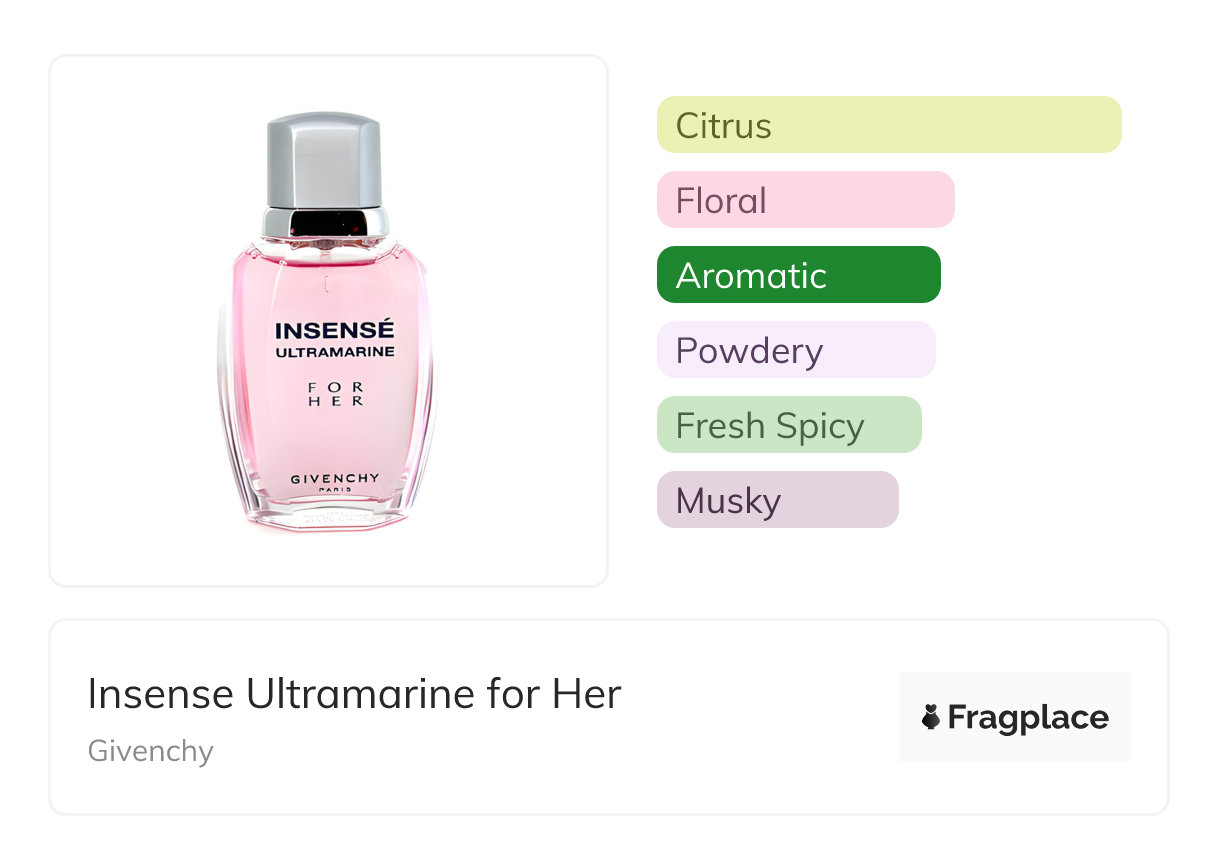
Task: Open the Insense Ultramarine for Her title
Action: click(354, 694)
